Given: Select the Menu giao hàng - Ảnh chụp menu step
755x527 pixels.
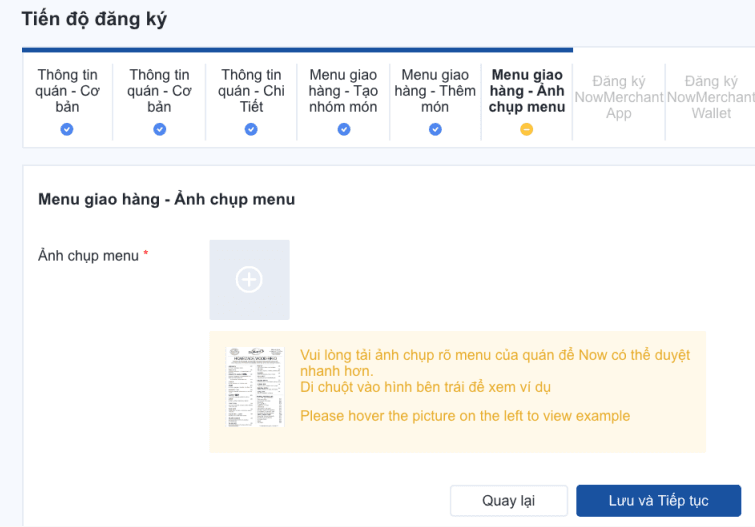Looking at the screenshot, I should [527, 91].
